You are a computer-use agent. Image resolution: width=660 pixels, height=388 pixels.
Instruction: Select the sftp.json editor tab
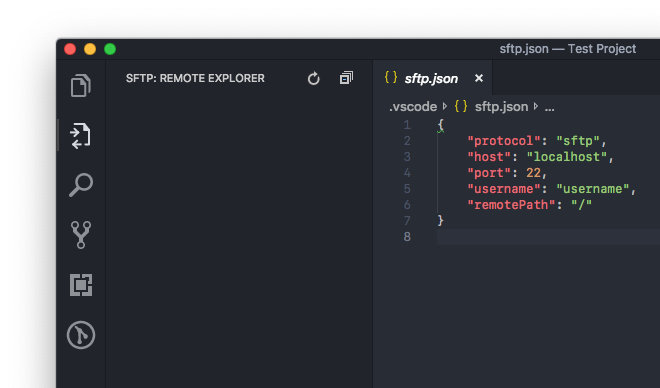(433, 78)
